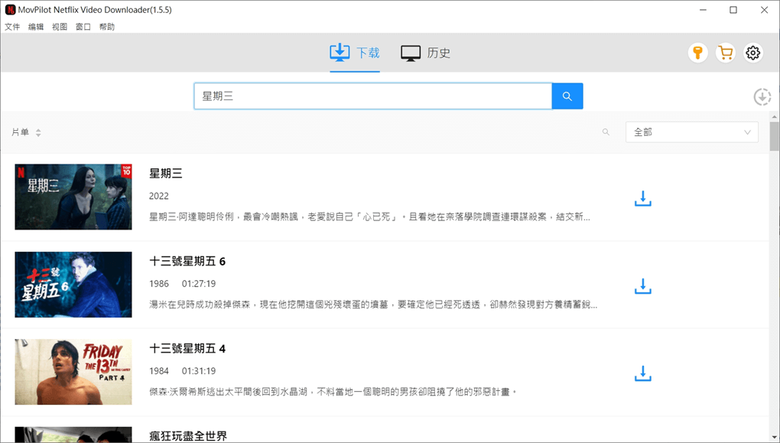This screenshot has width=780, height=443.
Task: Open the 视图 menu
Action: 60,27
